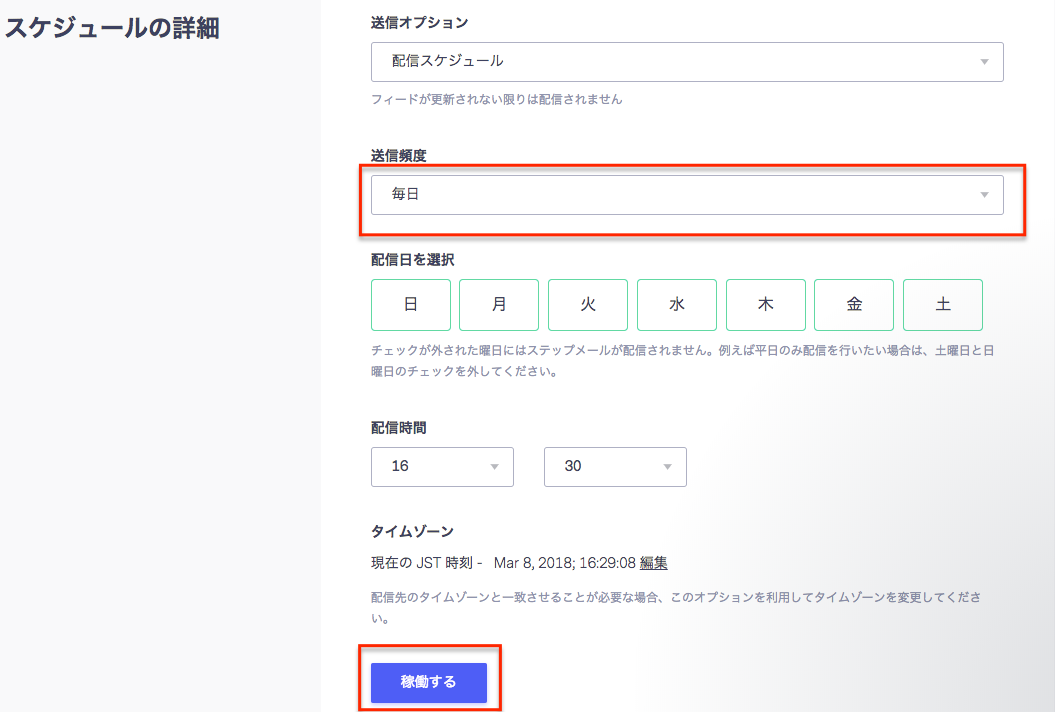Open the delivery minute dropdown showing 30

coord(615,466)
